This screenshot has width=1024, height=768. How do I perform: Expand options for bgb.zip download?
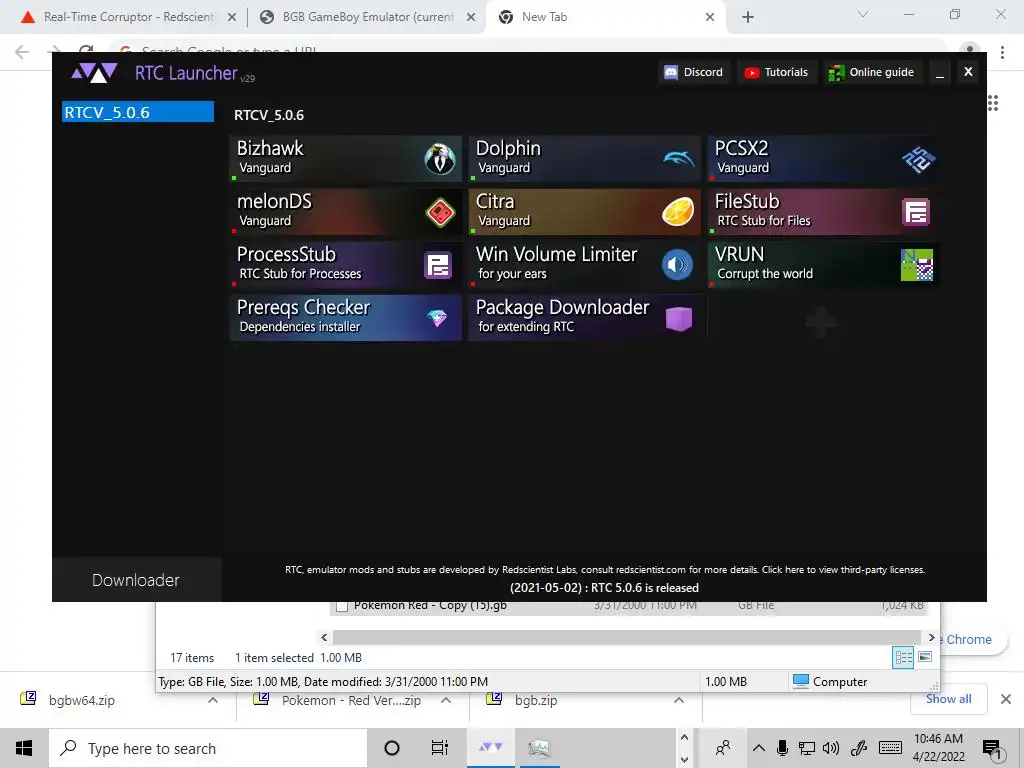click(679, 700)
